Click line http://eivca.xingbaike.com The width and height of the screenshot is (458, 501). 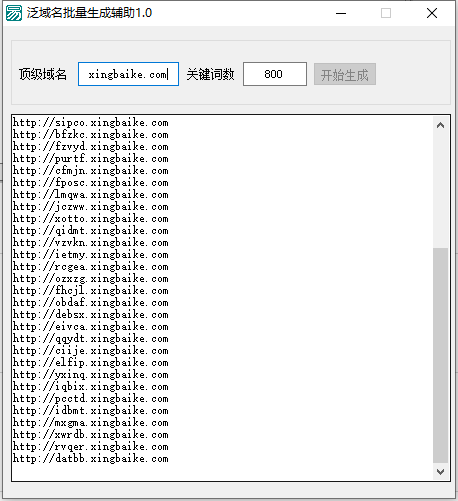[x=91, y=327]
